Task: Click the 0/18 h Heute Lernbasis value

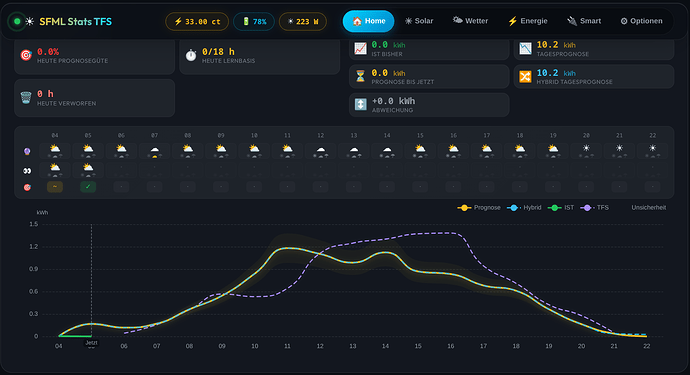Action: click(x=218, y=52)
